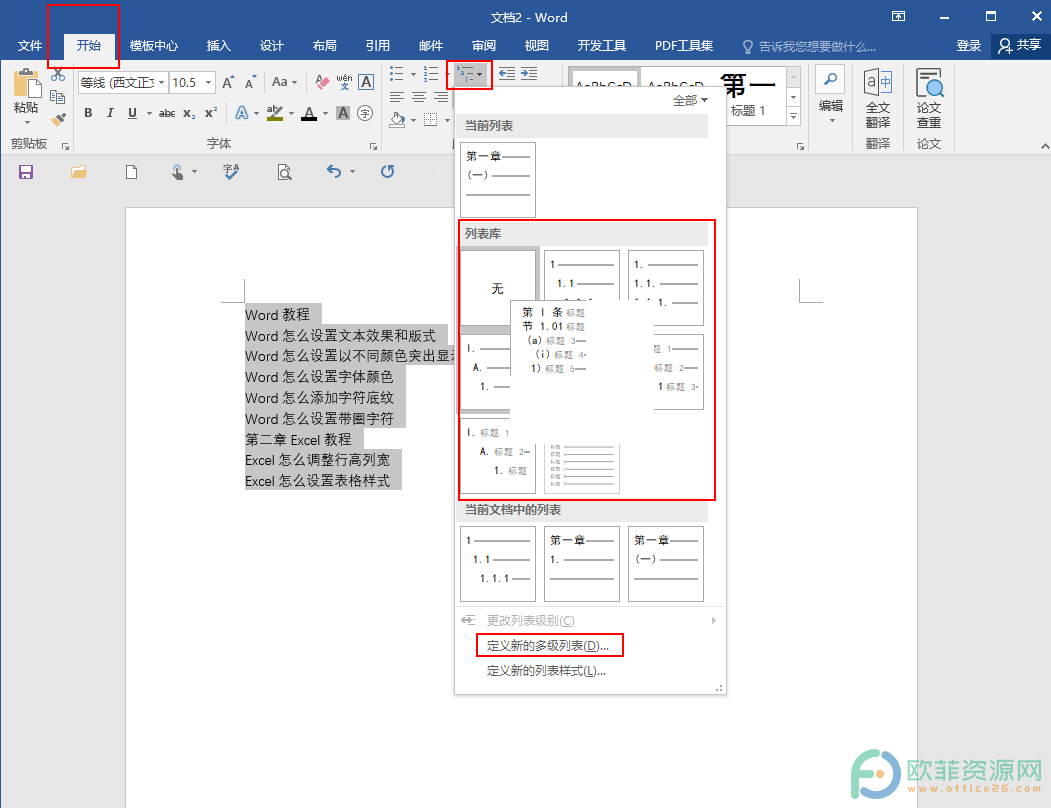Switch to the References (引用) tab
Screen dimensions: 1051x808
click(x=377, y=46)
